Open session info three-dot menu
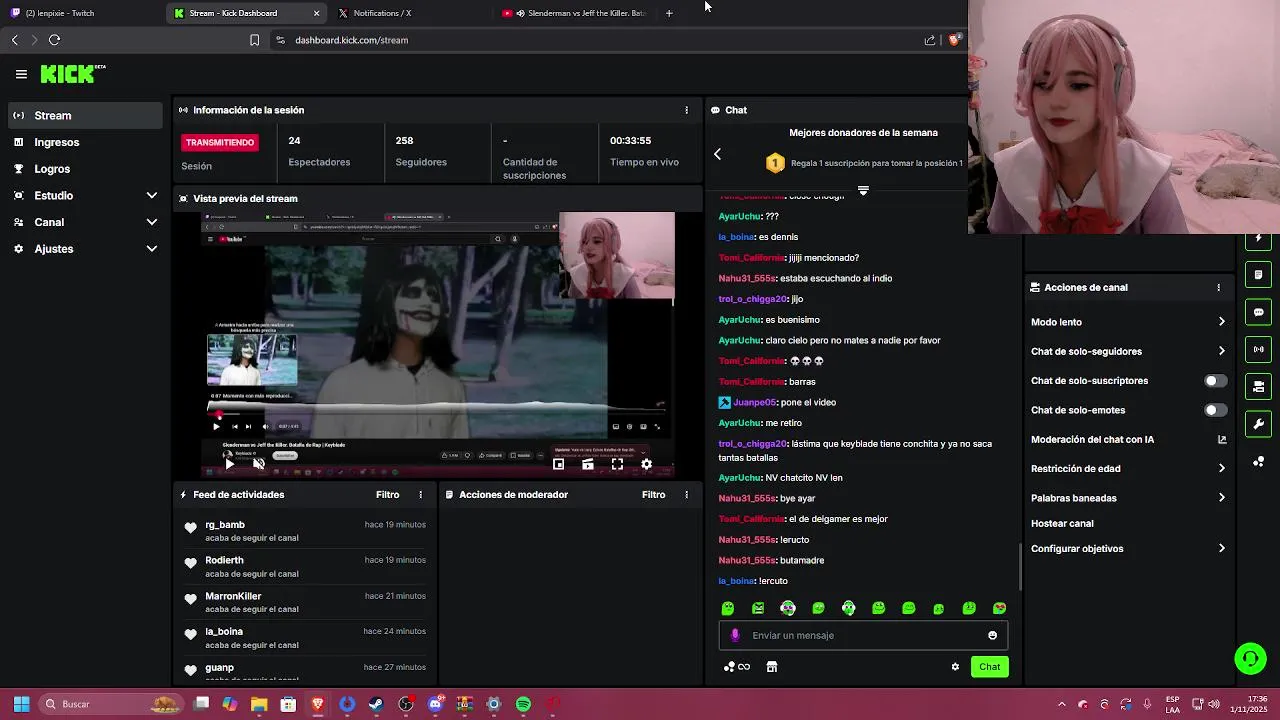The height and width of the screenshot is (720, 1280). 686,110
